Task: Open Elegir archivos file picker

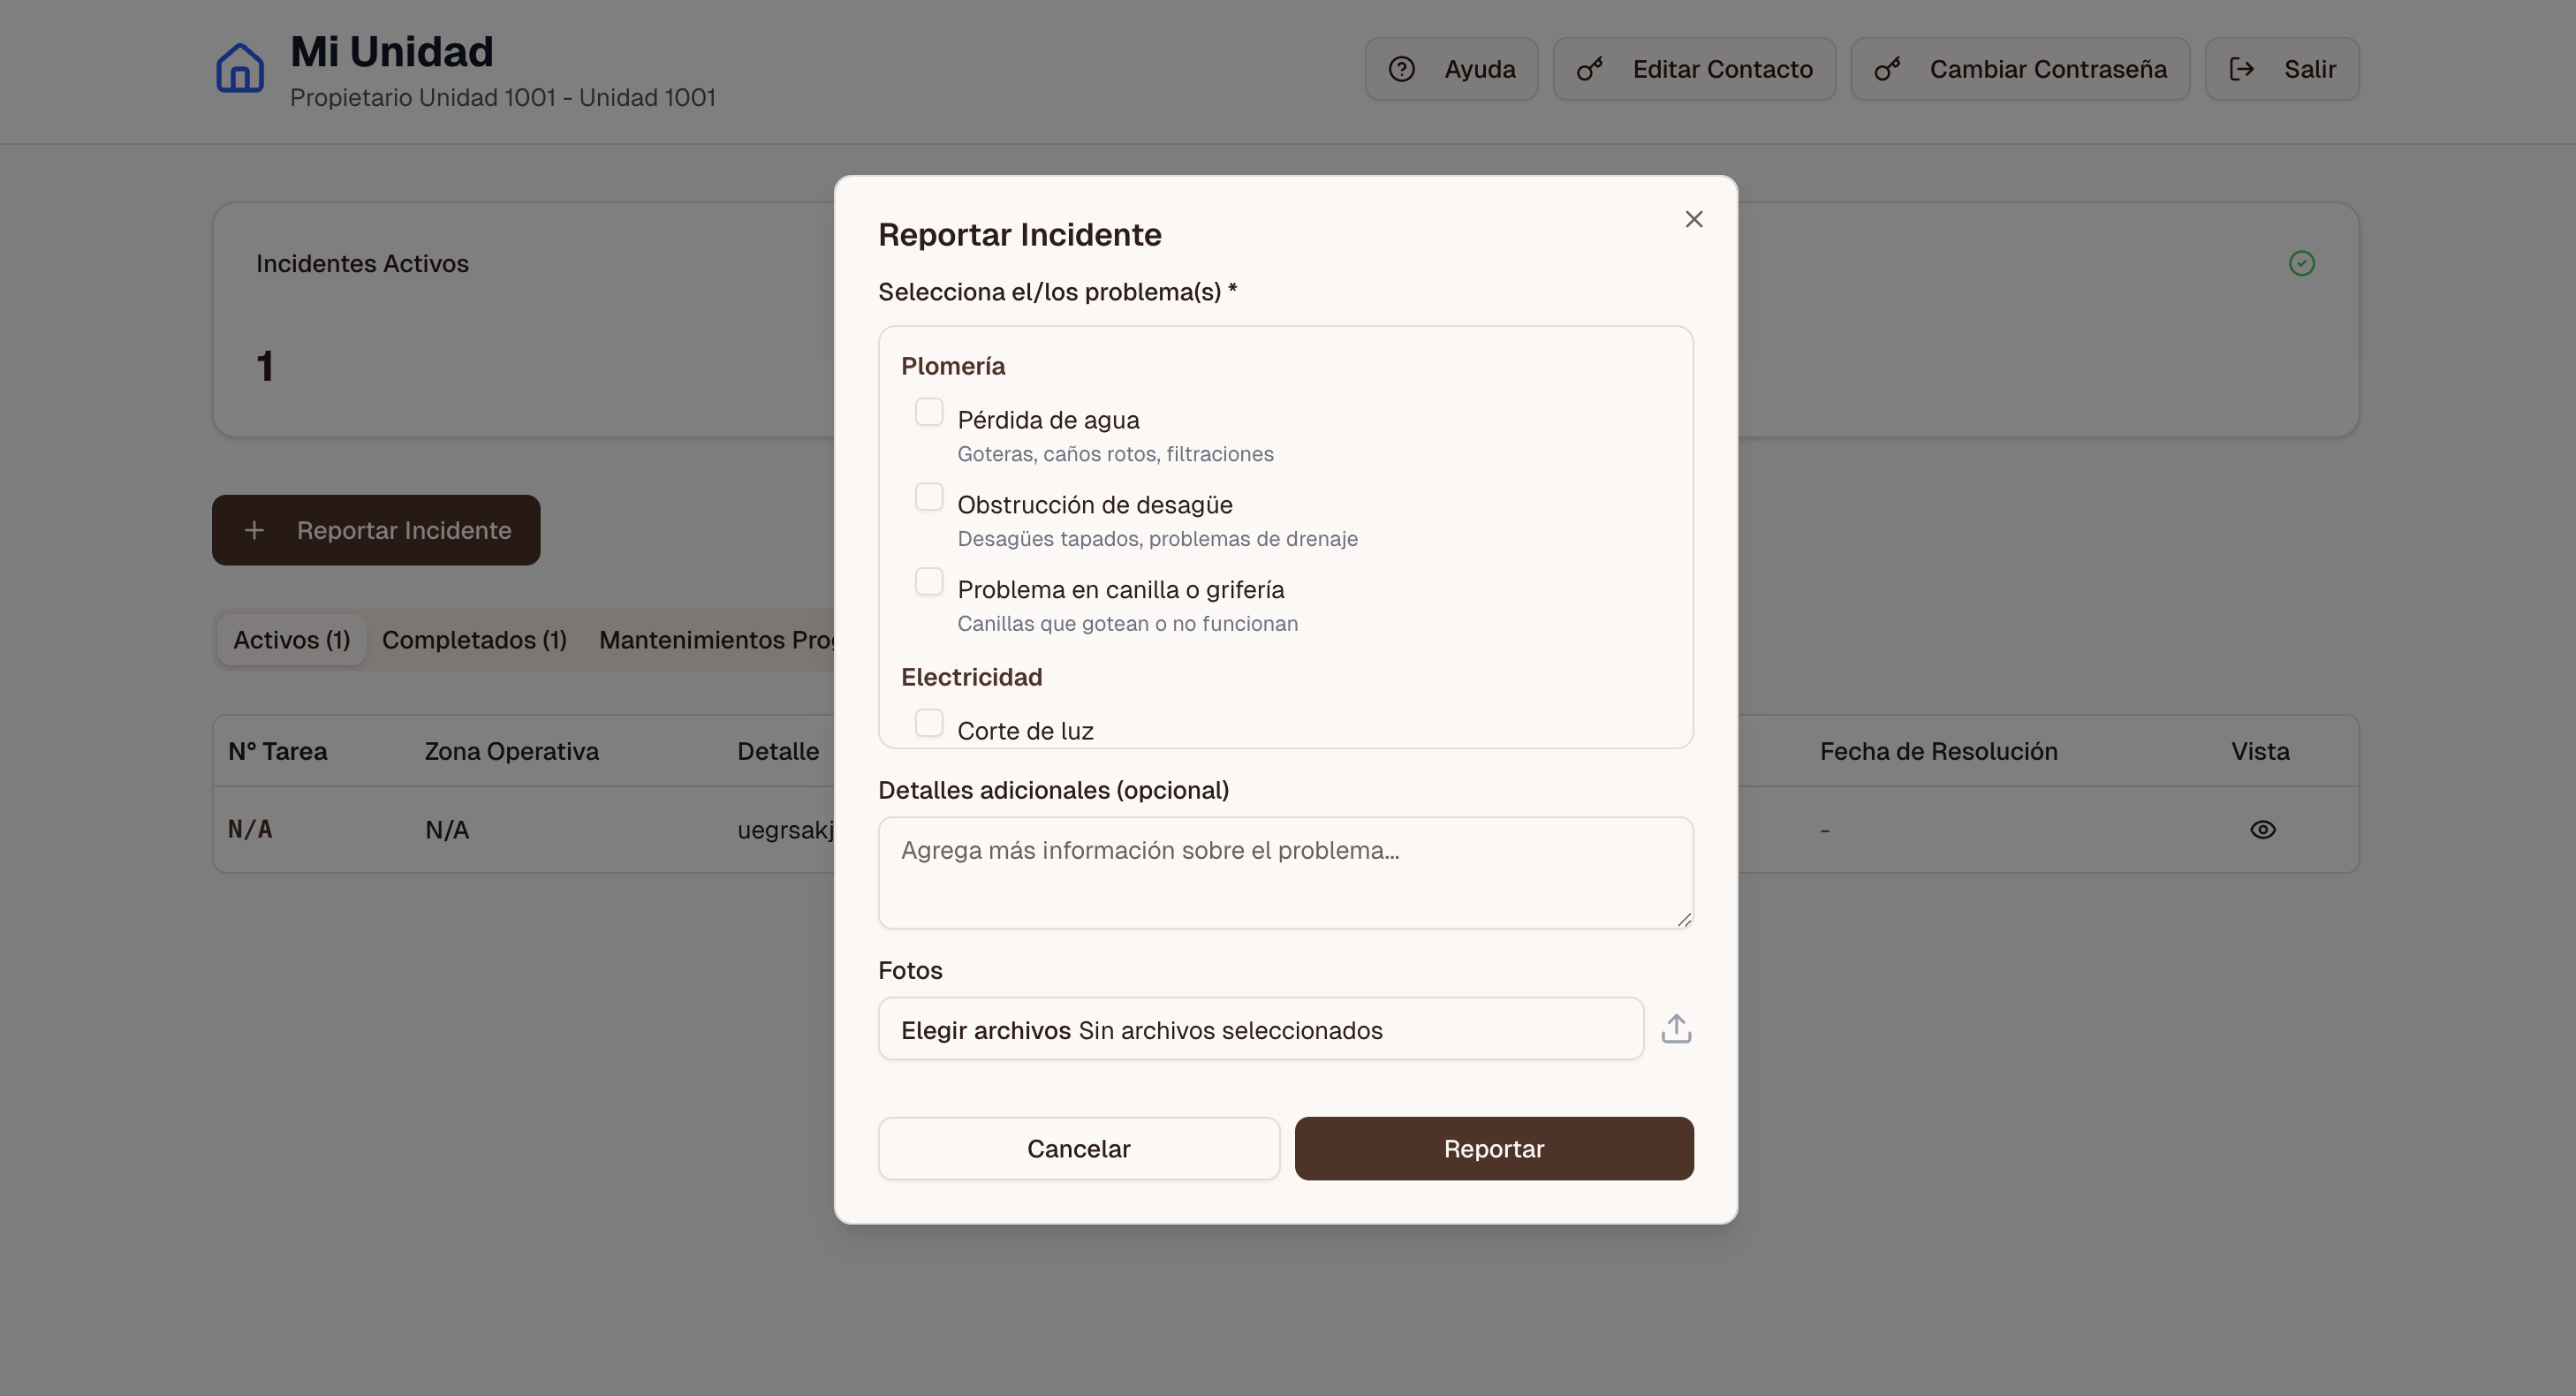Action: click(x=985, y=1029)
